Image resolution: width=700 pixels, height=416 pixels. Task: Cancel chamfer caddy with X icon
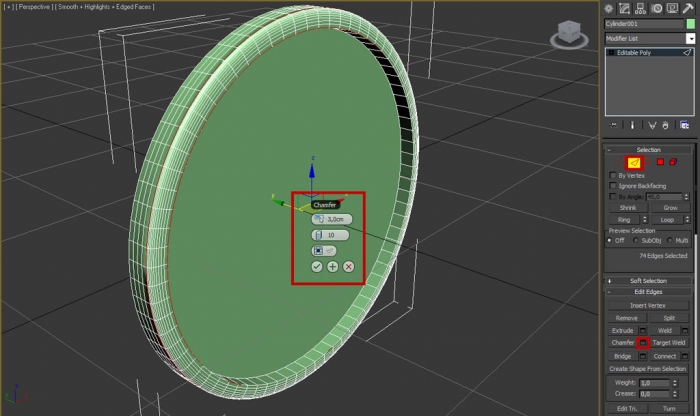click(349, 266)
